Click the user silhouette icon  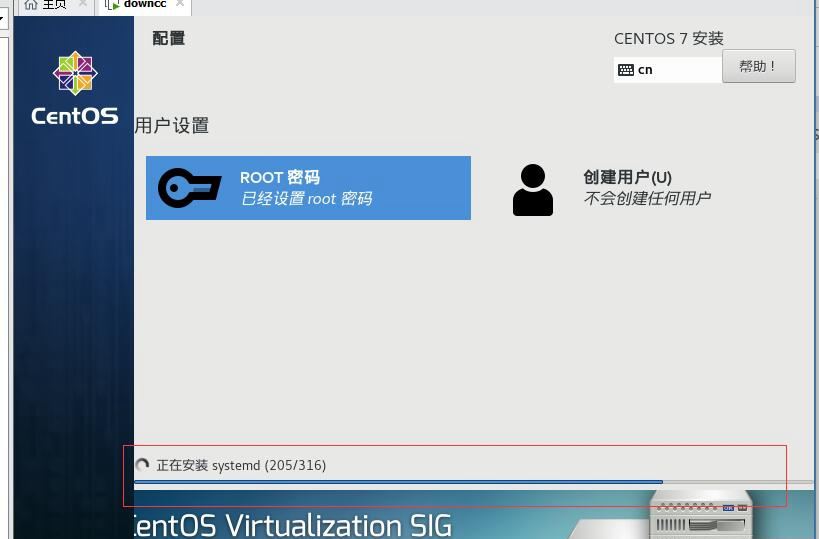click(x=533, y=190)
